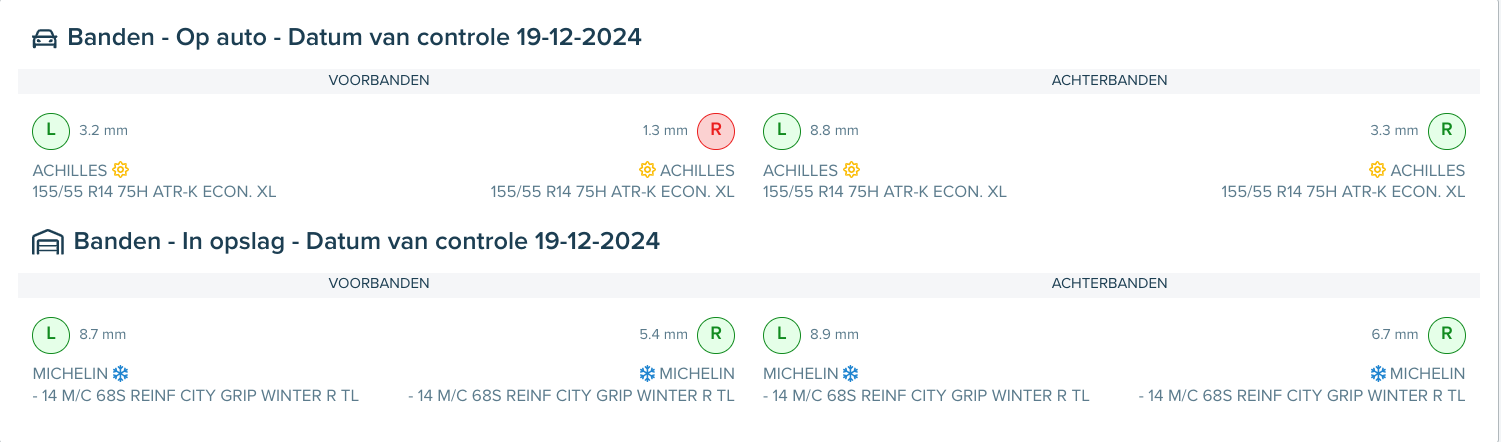Click the 1.3 mm tread depth value
Viewport: 1501px width, 442px height.
(665, 130)
